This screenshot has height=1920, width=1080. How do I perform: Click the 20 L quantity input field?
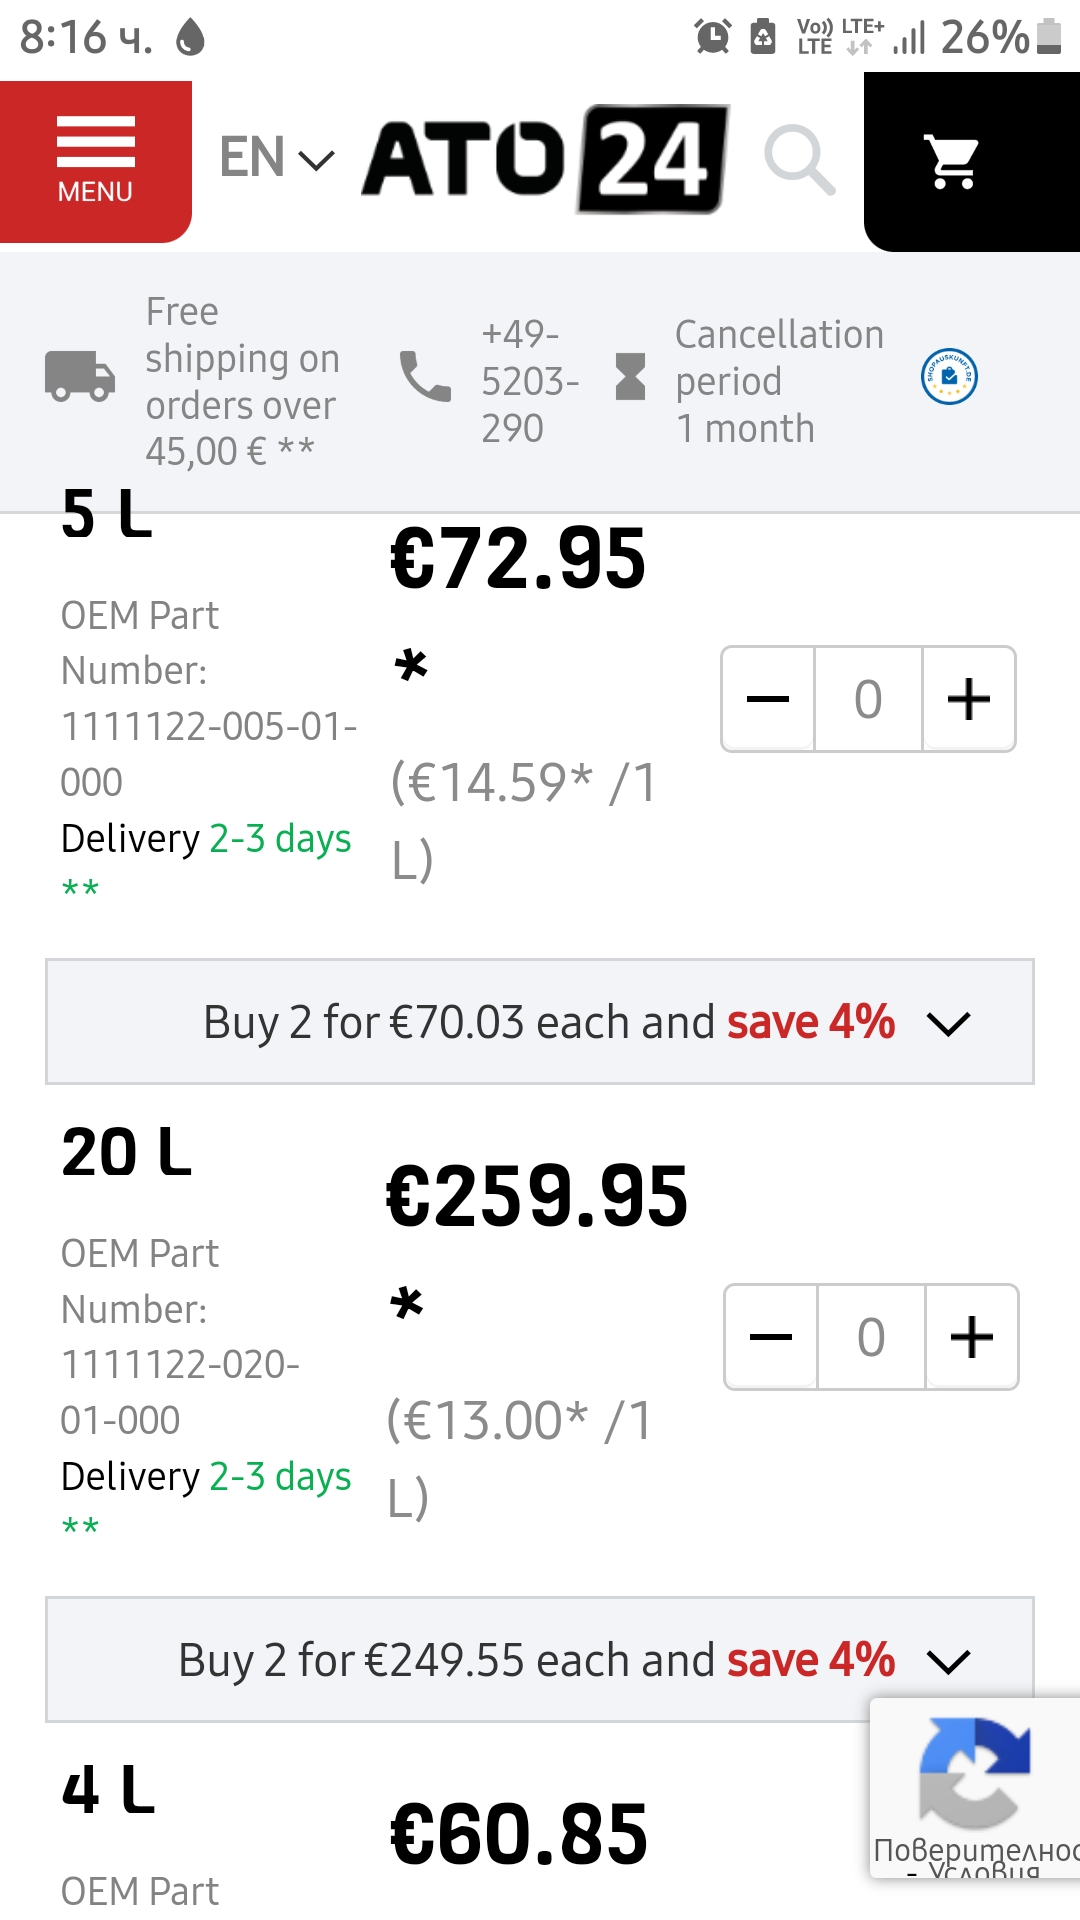(871, 1337)
